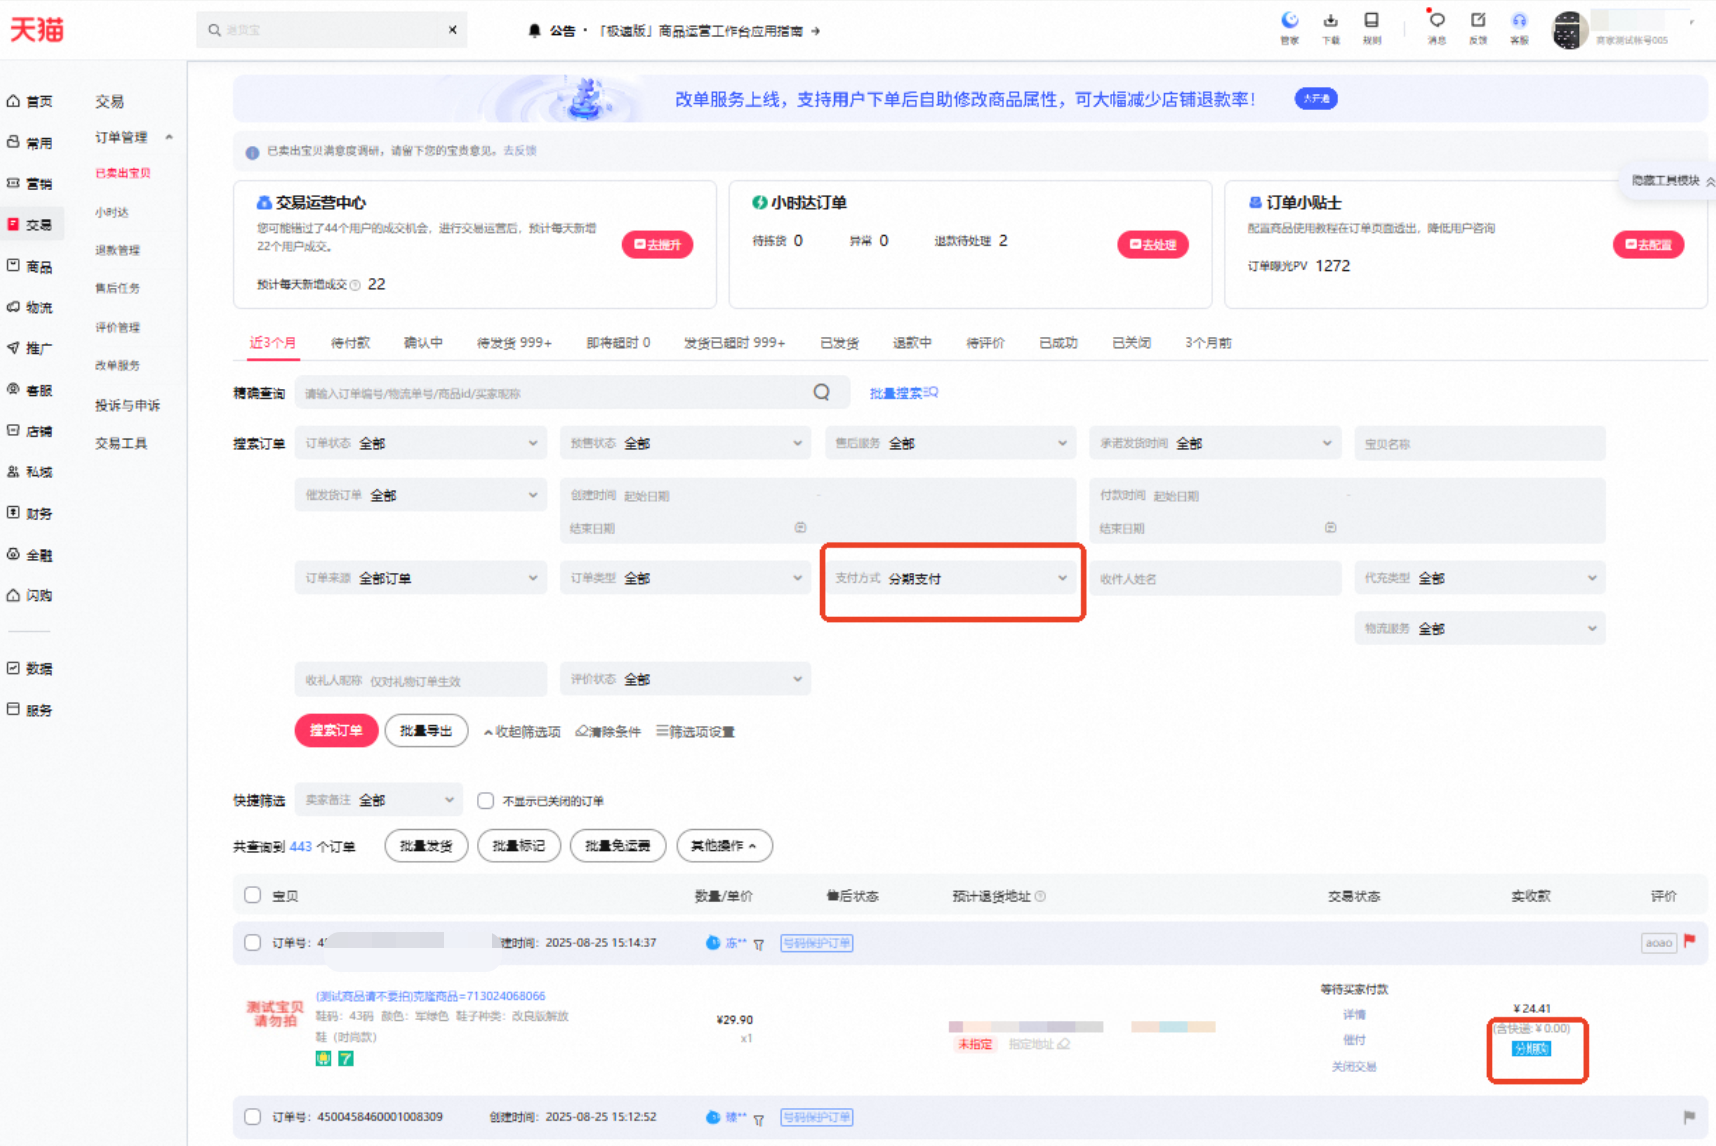Click the 宝贝名称 input field
The image size is (1716, 1146).
1480,444
